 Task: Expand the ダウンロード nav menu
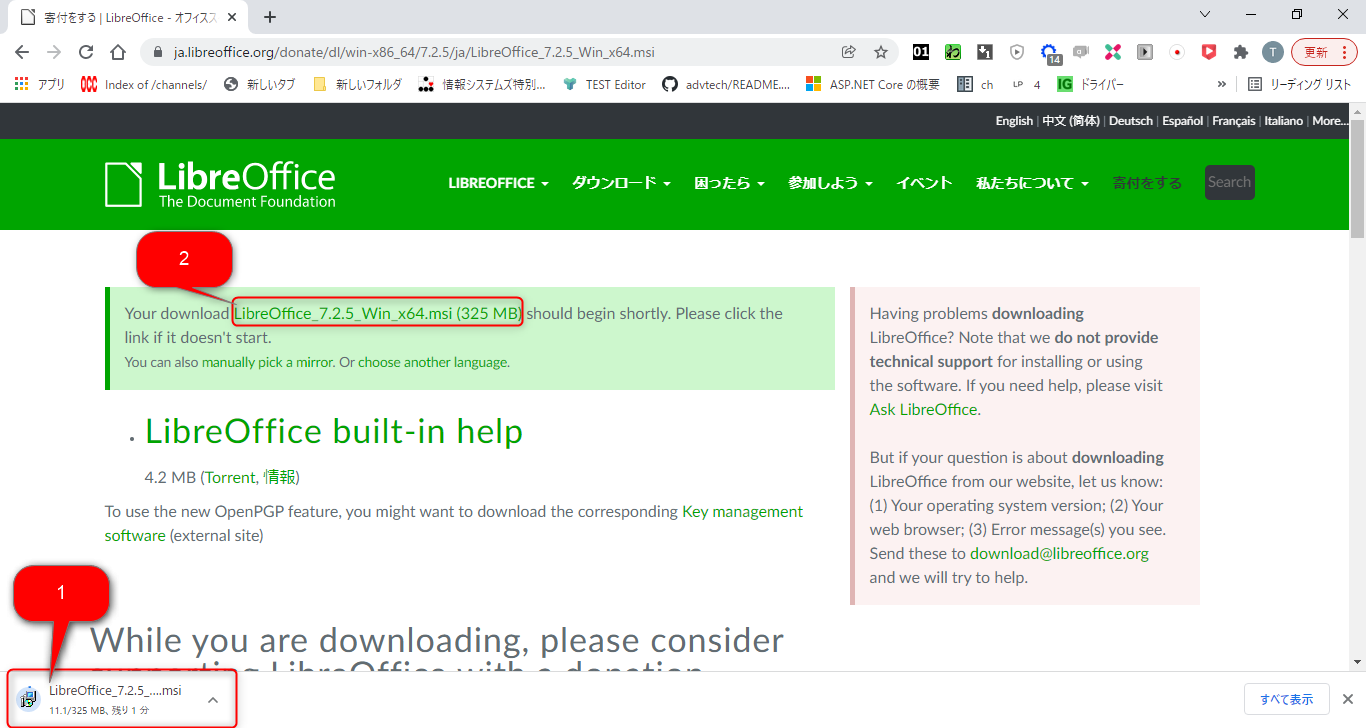[x=621, y=183]
